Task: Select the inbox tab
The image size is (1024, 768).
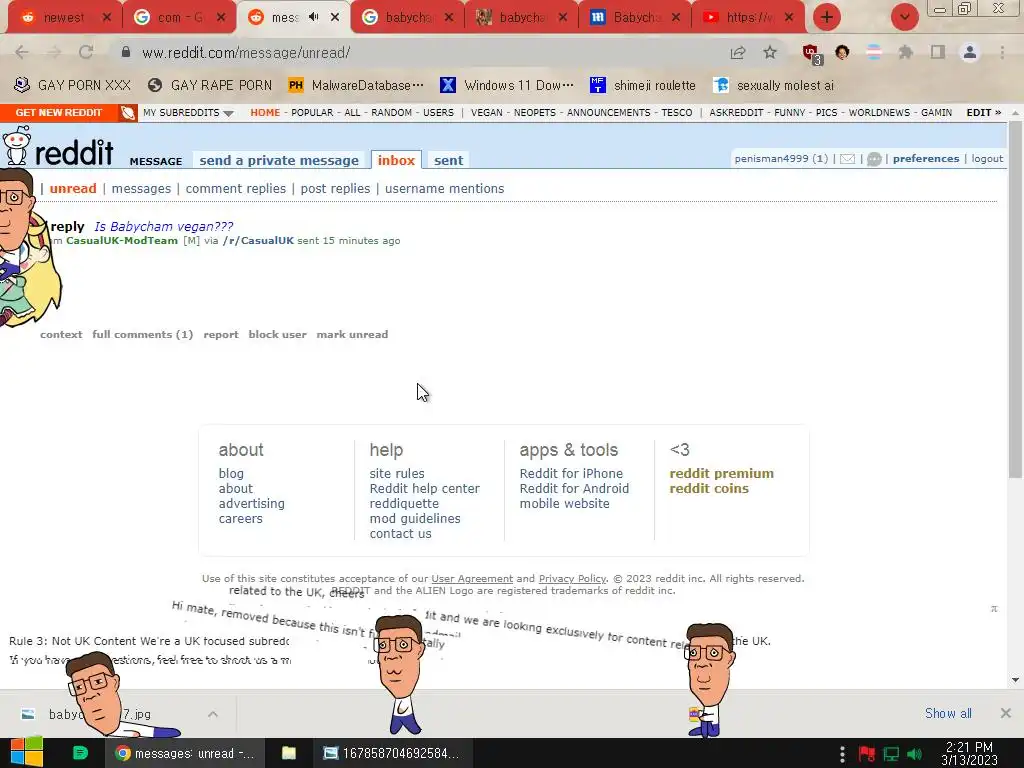Action: coord(396,160)
